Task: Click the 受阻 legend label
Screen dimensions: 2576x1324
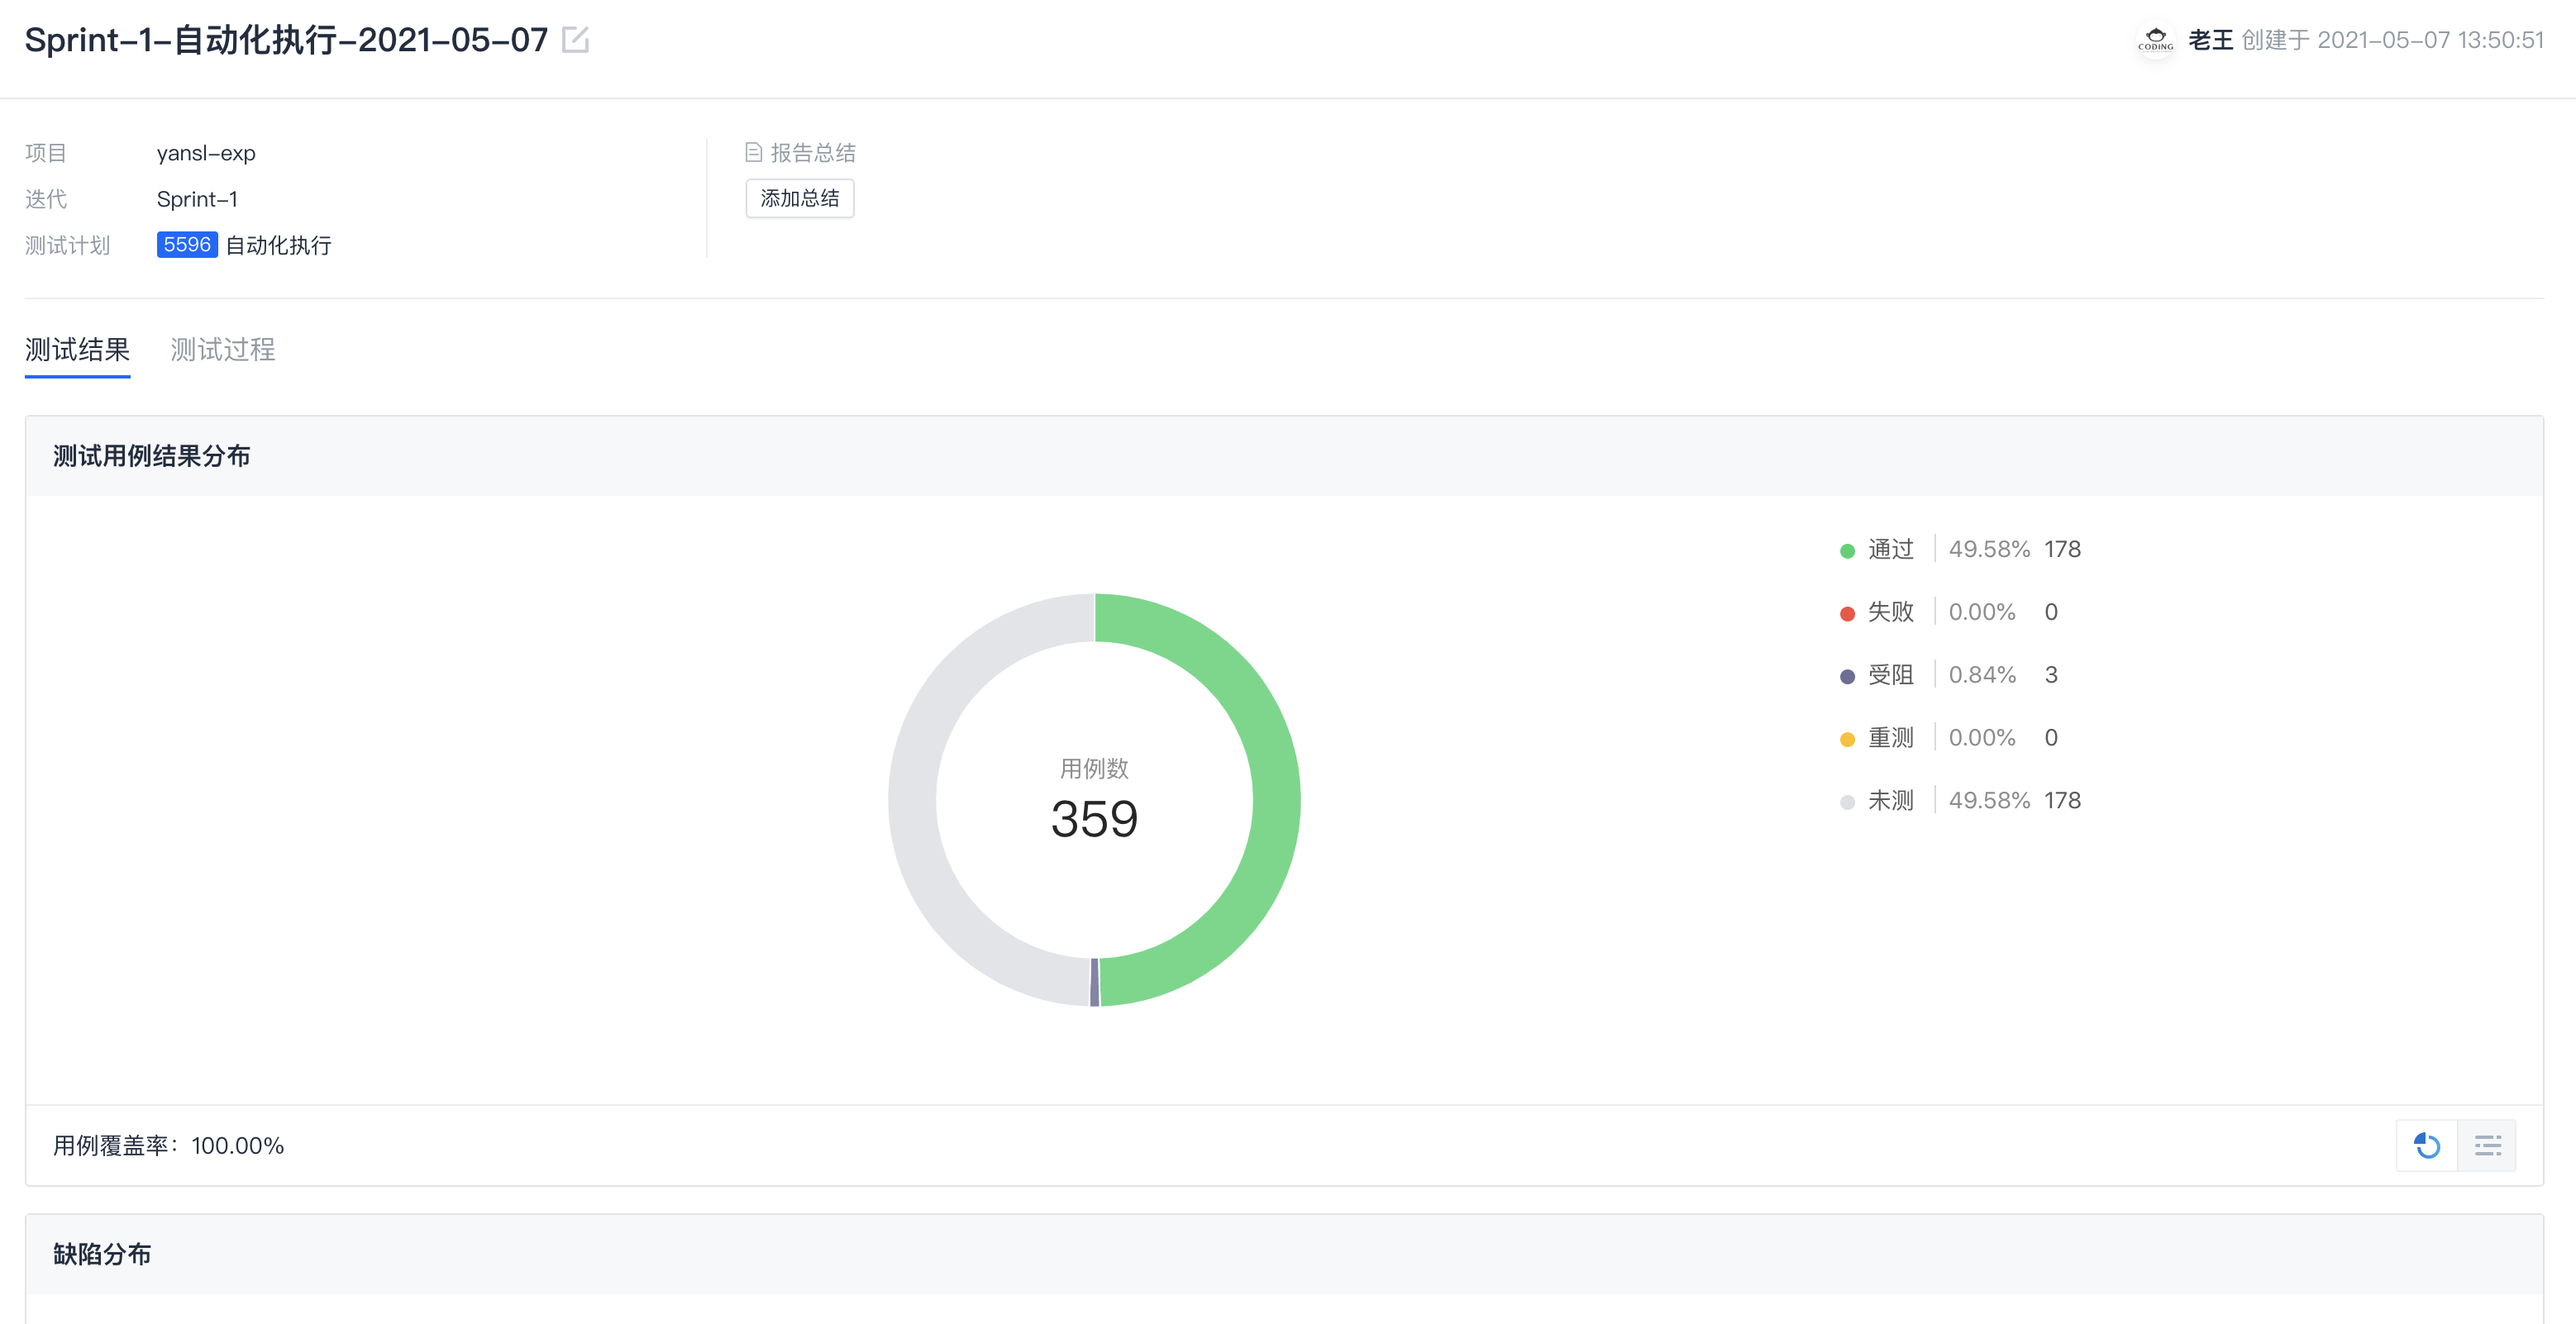Action: click(x=1890, y=675)
